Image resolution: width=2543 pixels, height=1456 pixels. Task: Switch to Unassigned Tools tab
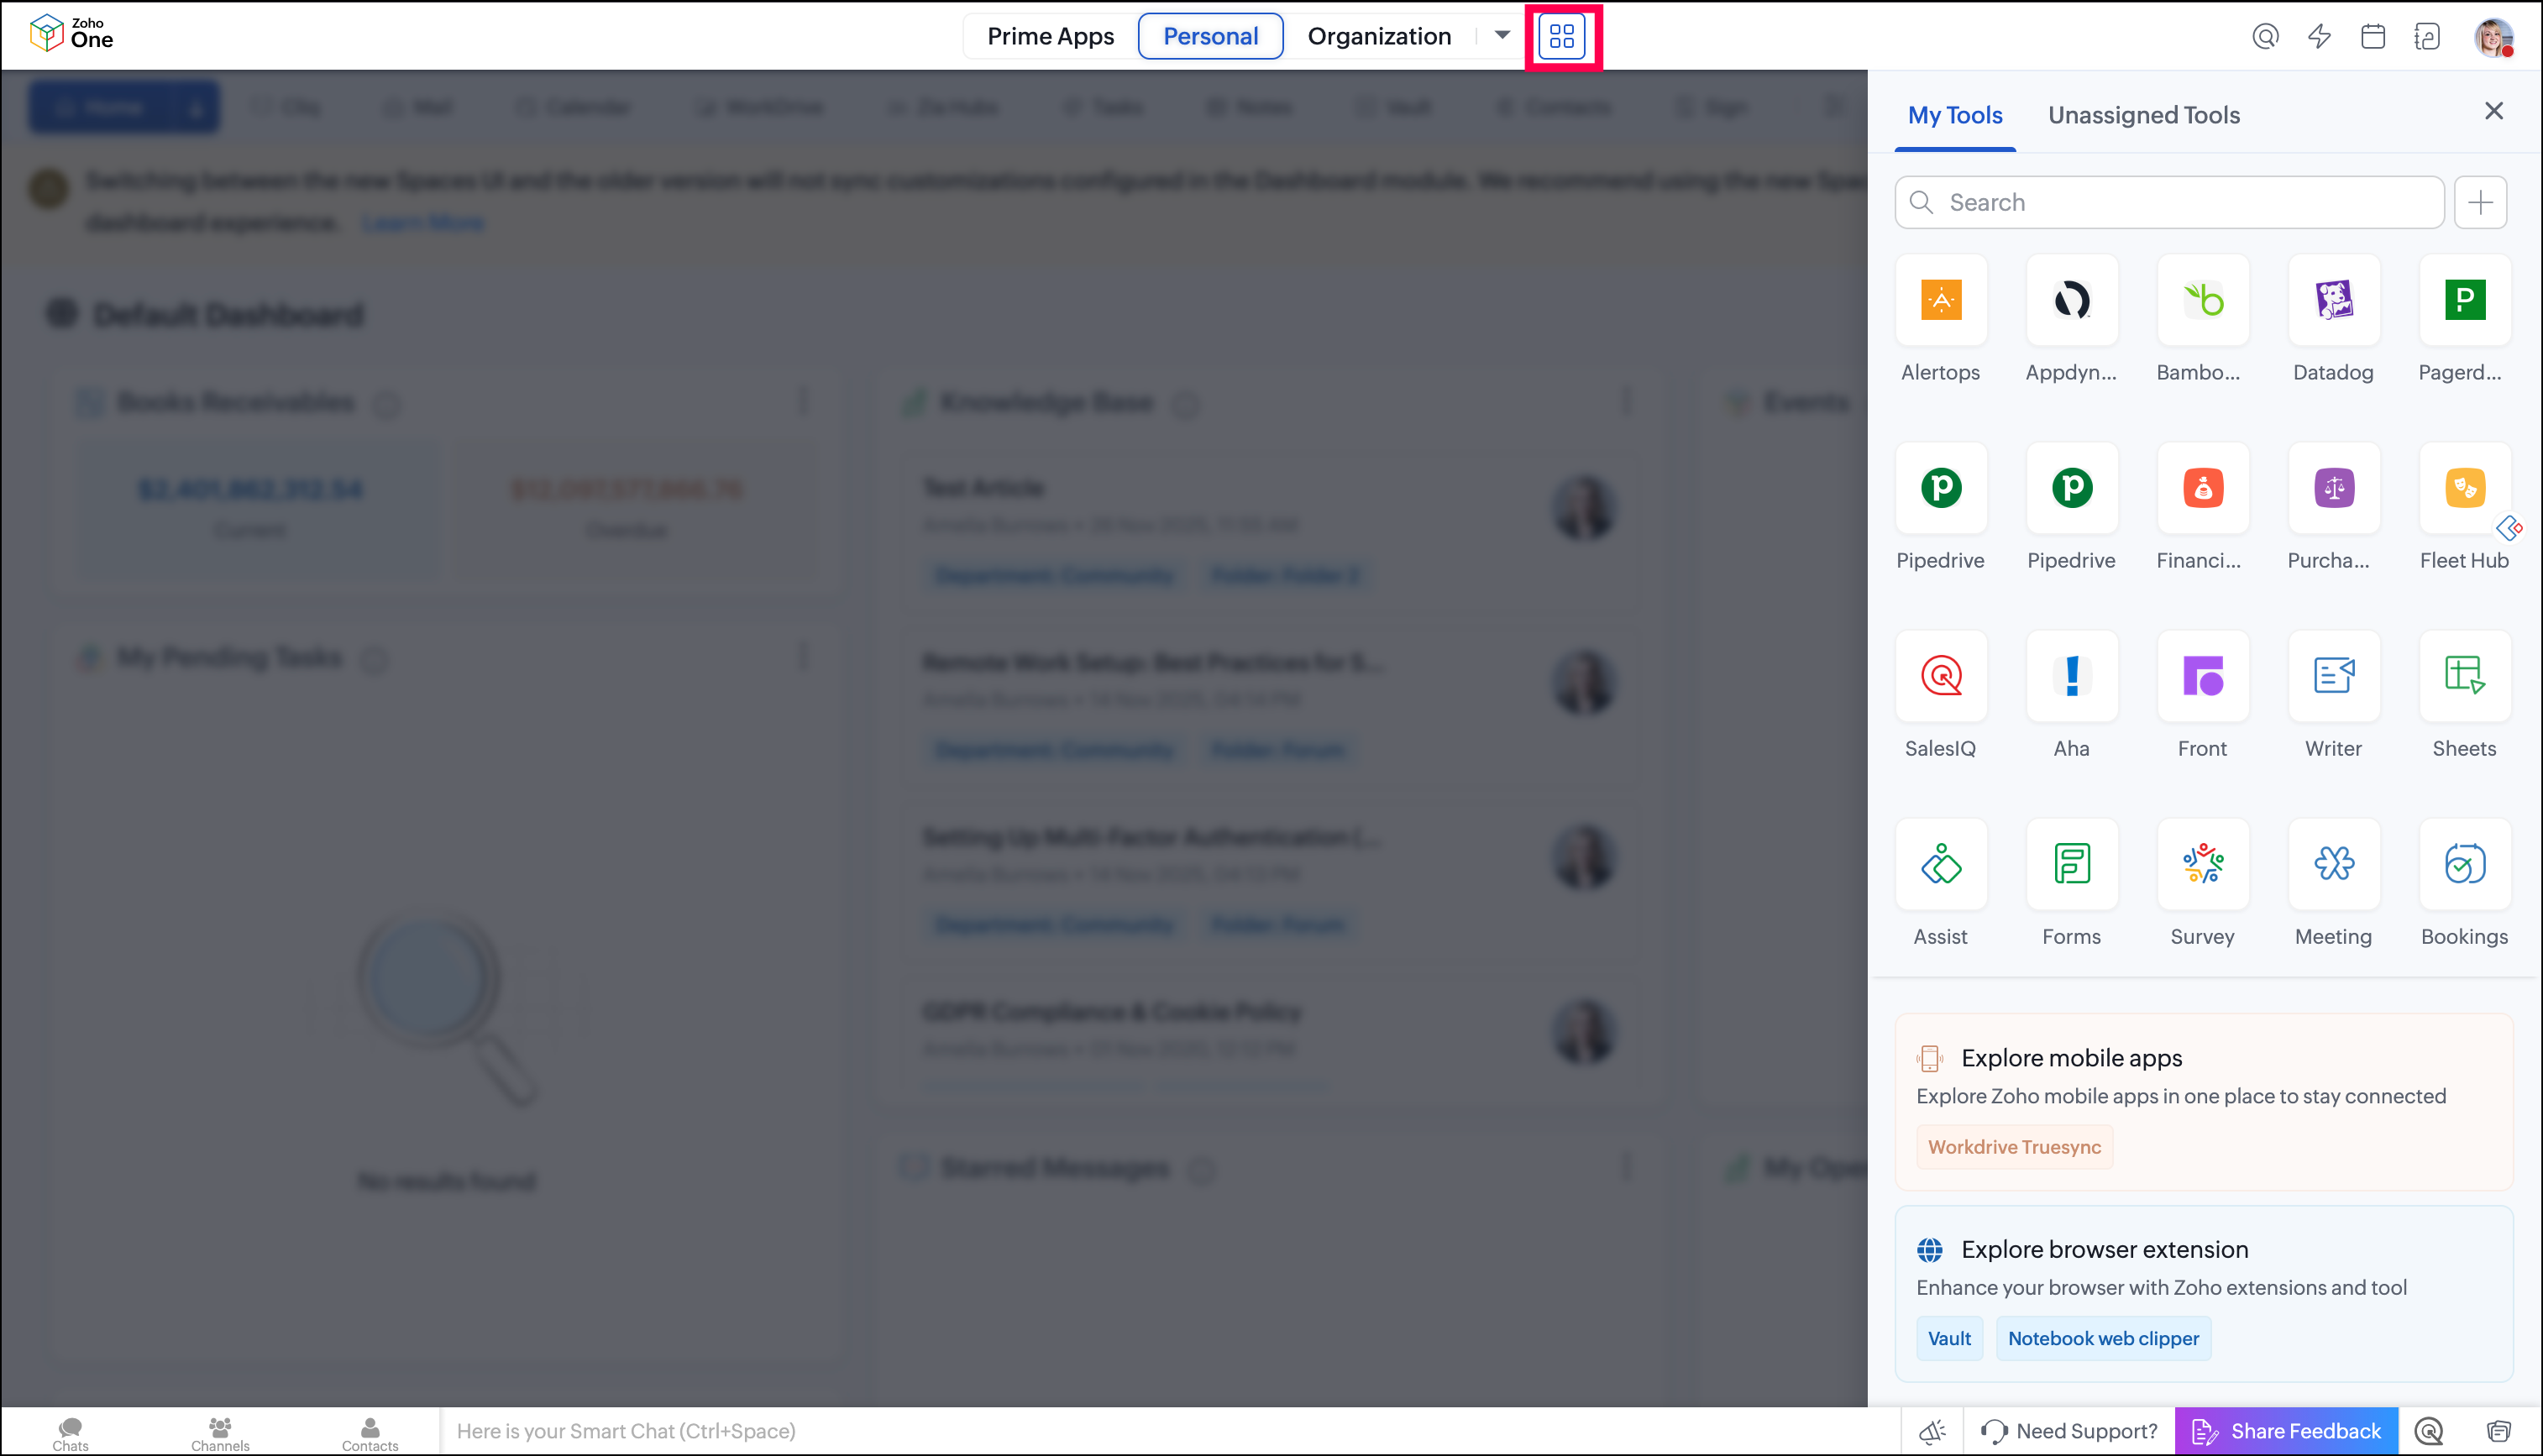[x=2144, y=115]
